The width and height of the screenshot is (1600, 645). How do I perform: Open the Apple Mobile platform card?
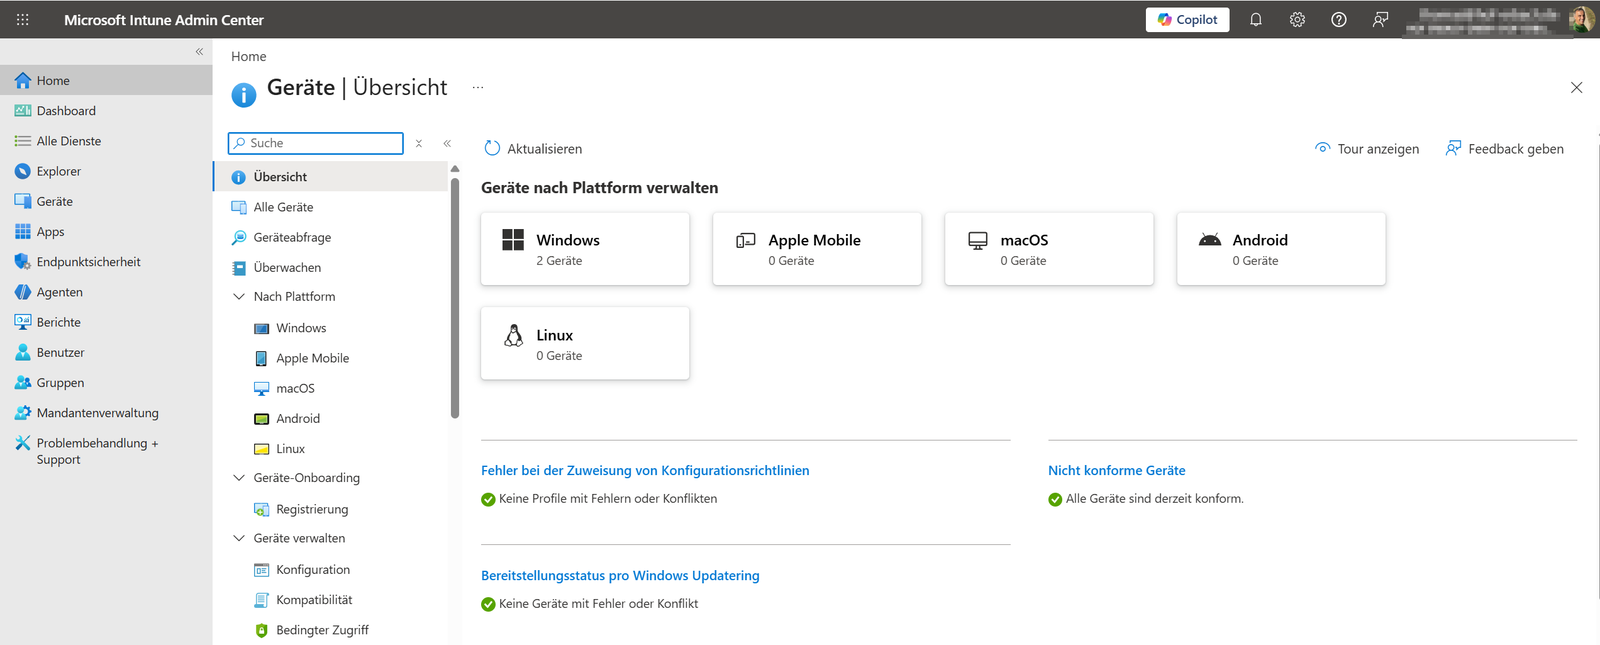pos(817,249)
